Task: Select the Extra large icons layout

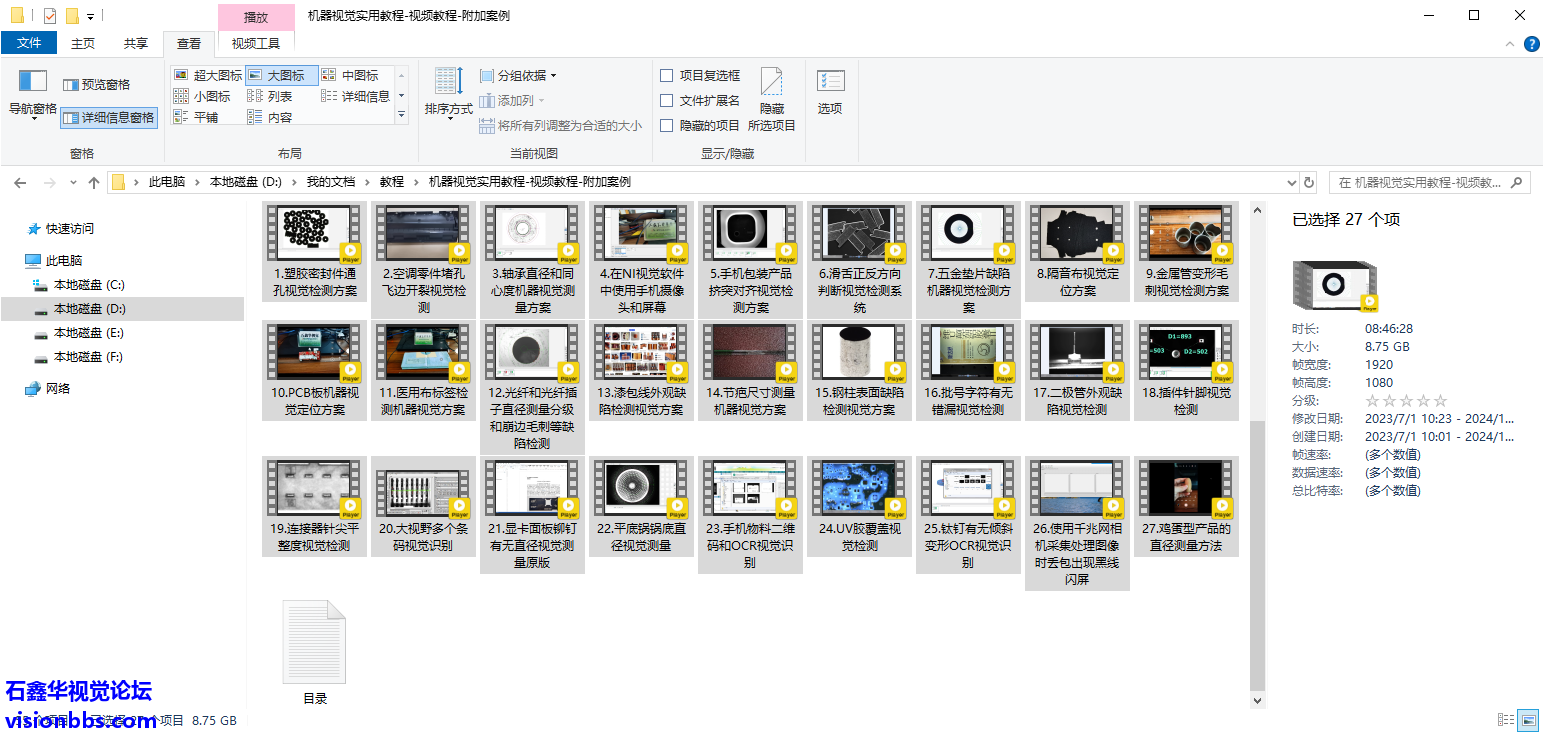Action: (208, 75)
